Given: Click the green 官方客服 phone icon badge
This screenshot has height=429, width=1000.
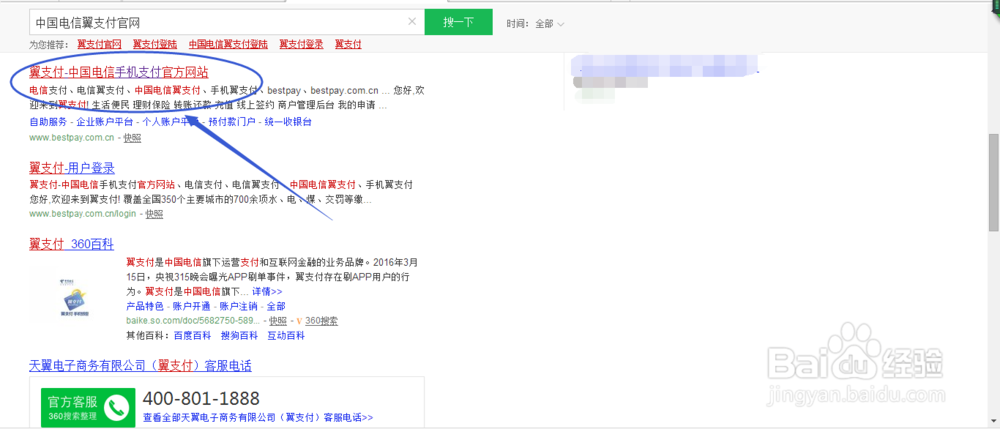Looking at the screenshot, I should [x=88, y=407].
